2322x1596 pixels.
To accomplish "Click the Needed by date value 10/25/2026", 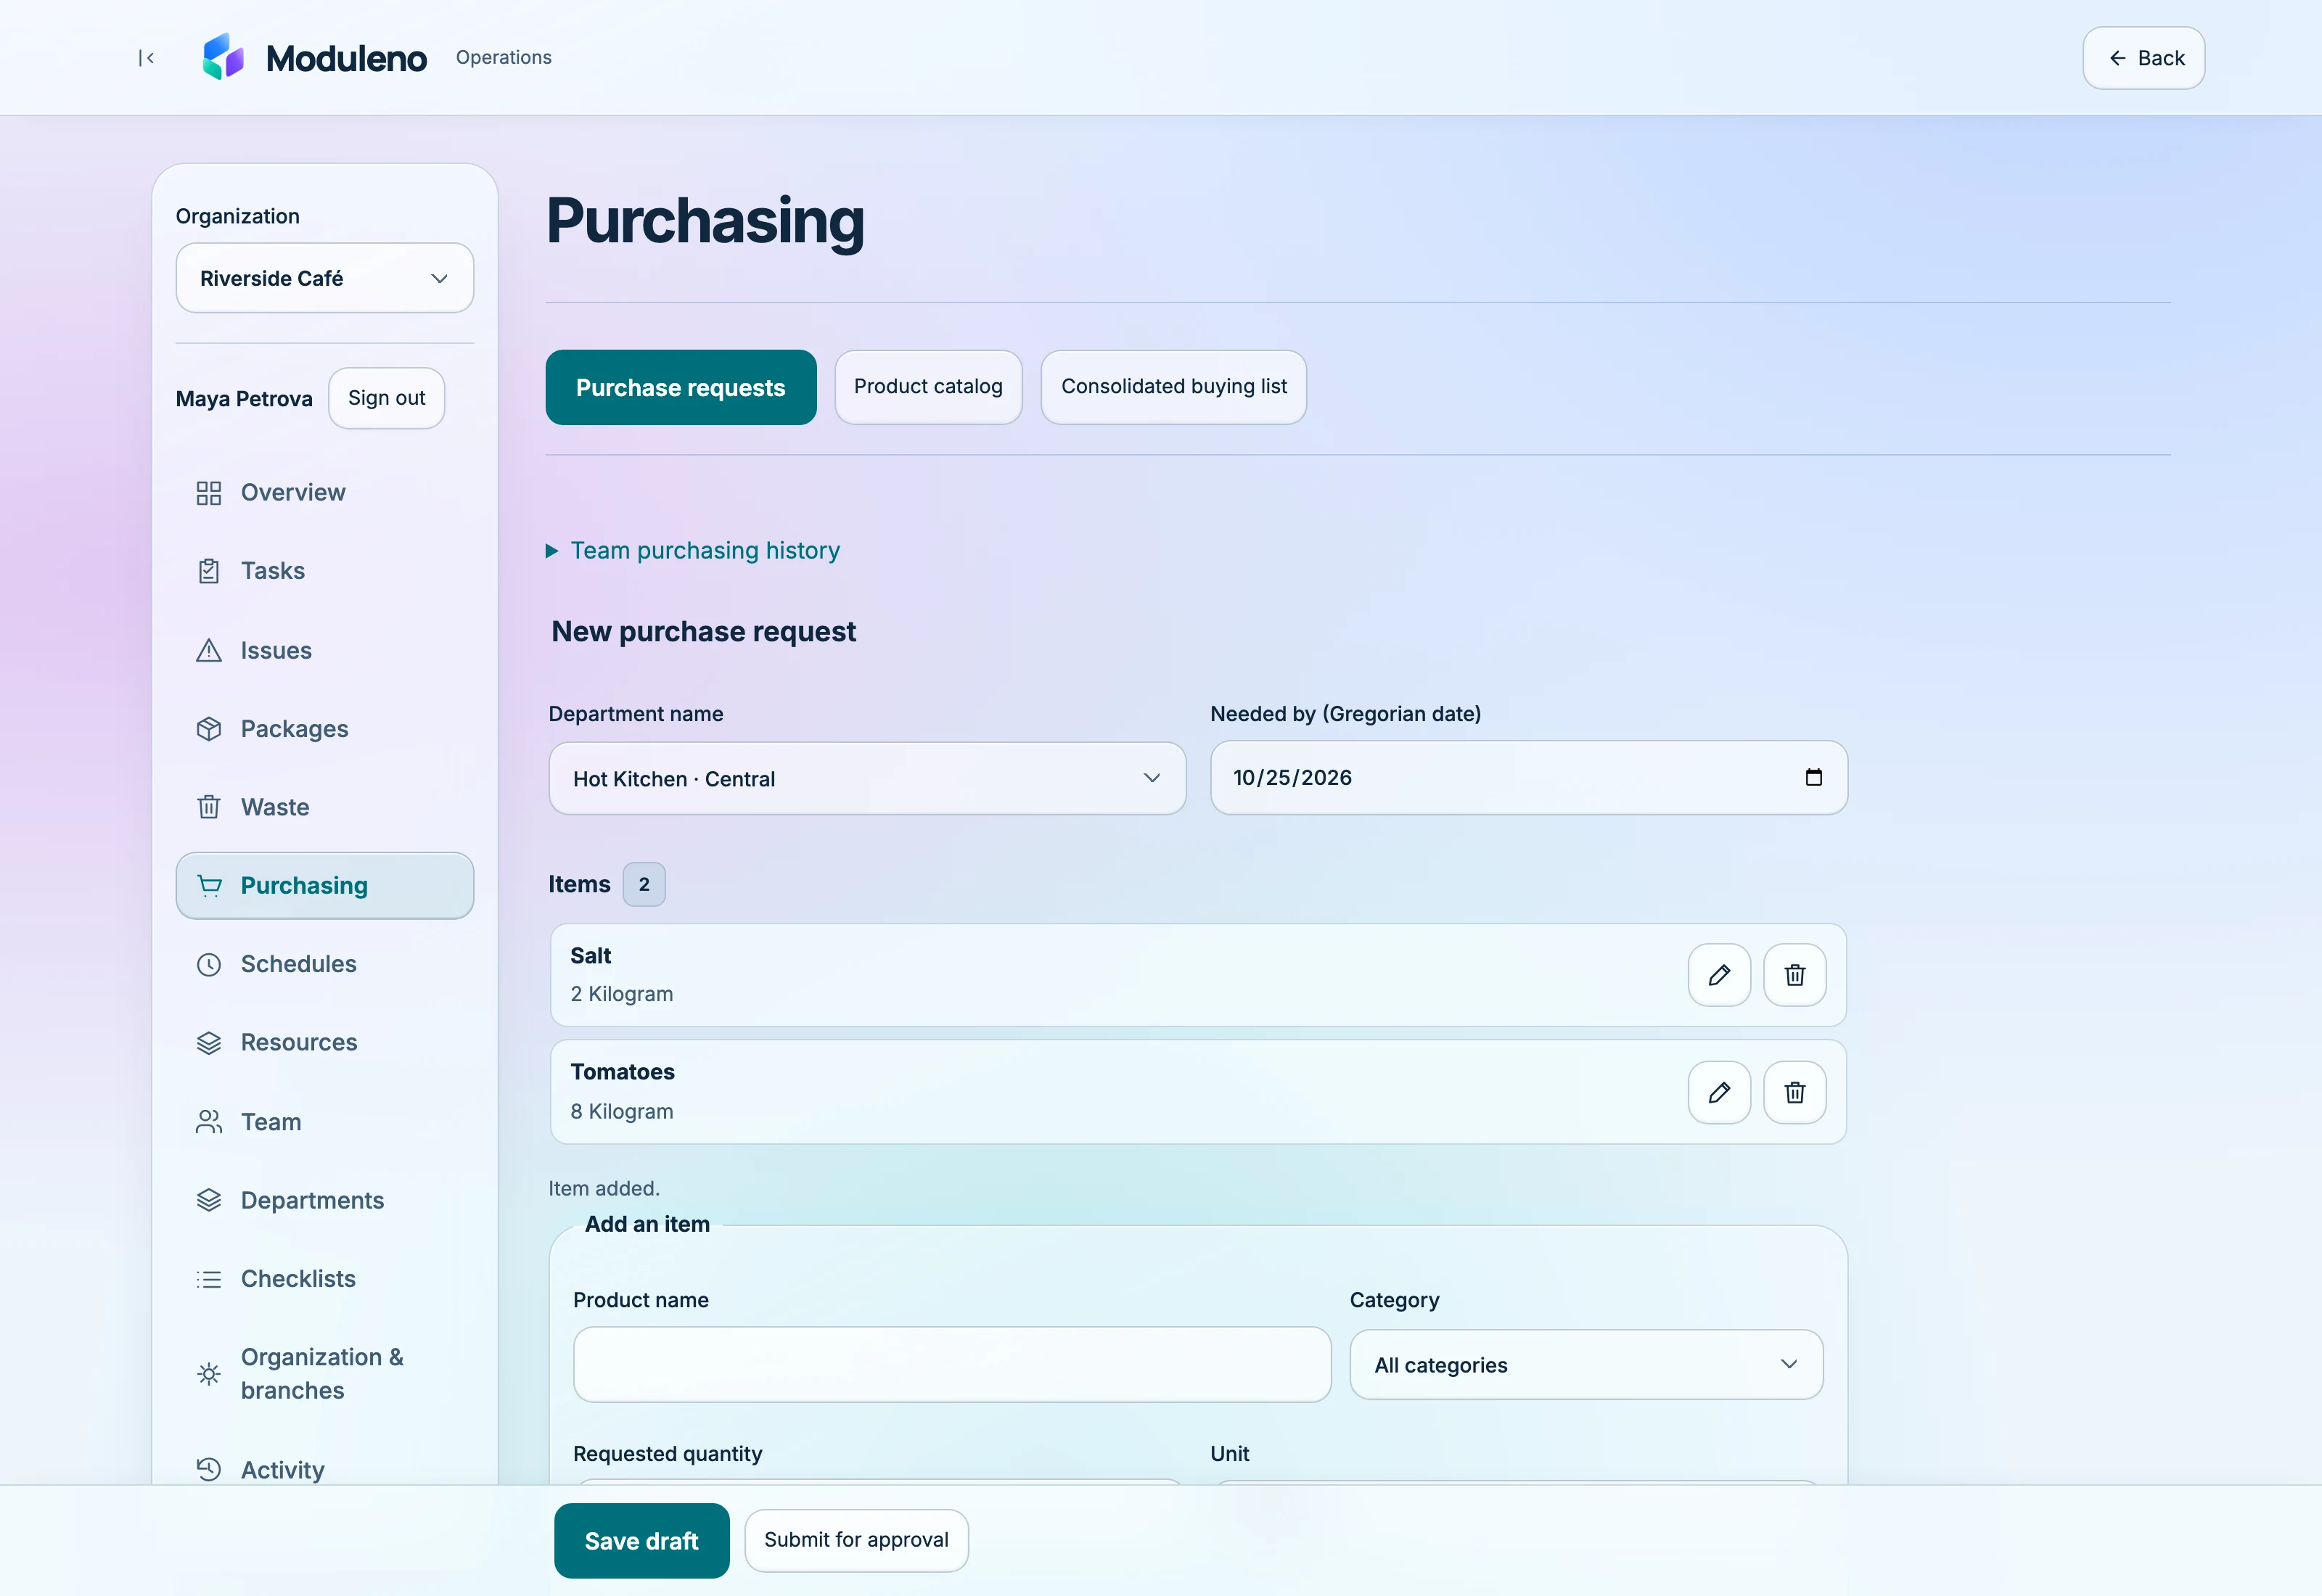I will [x=1292, y=777].
